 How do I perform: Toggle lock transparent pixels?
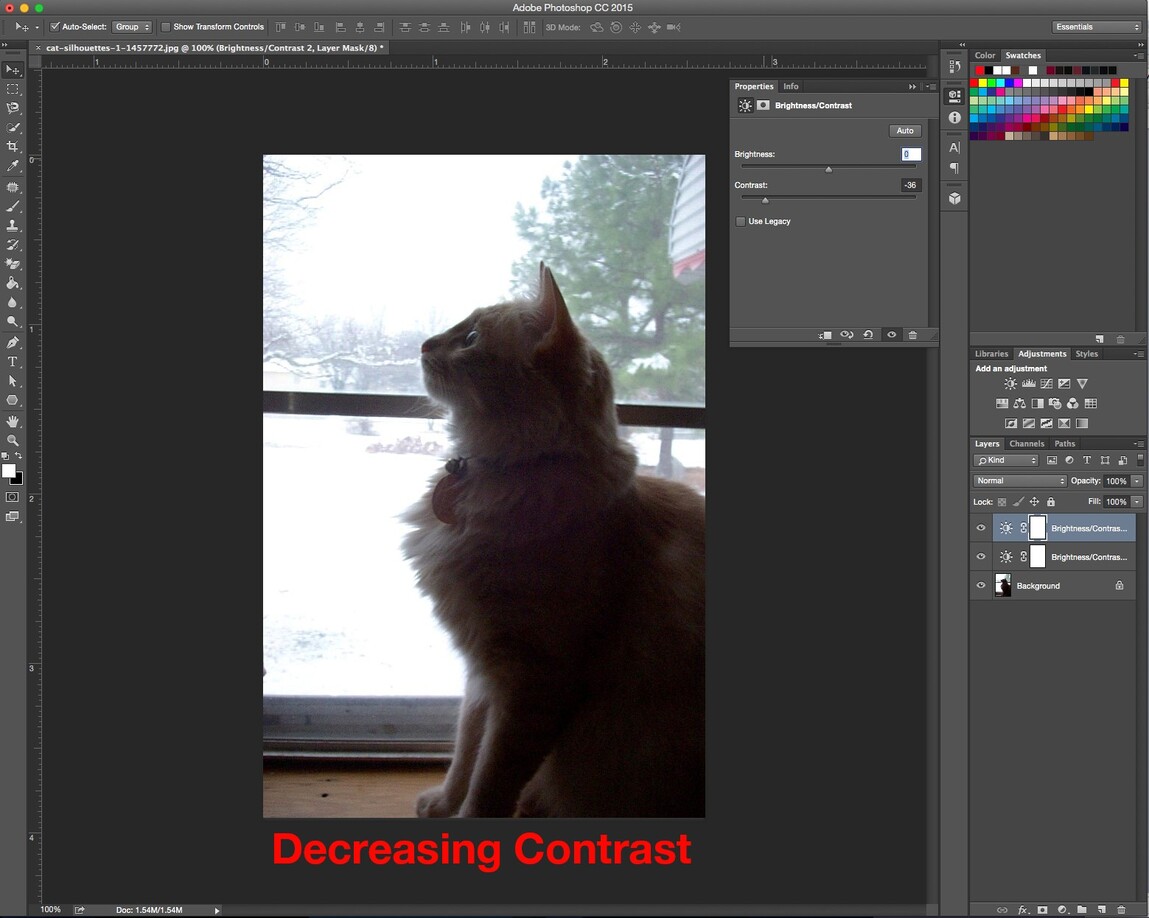(1002, 502)
